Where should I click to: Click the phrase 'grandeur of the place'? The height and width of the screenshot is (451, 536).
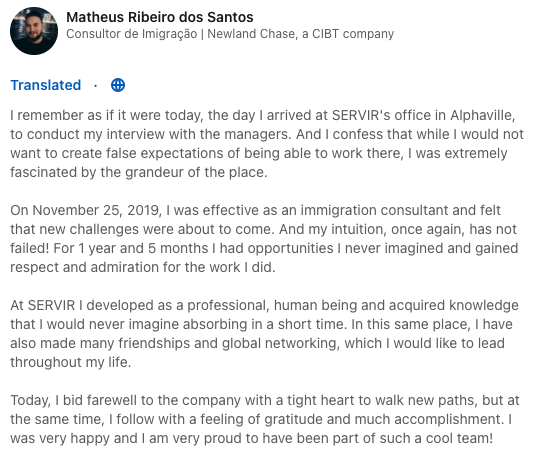pos(196,172)
